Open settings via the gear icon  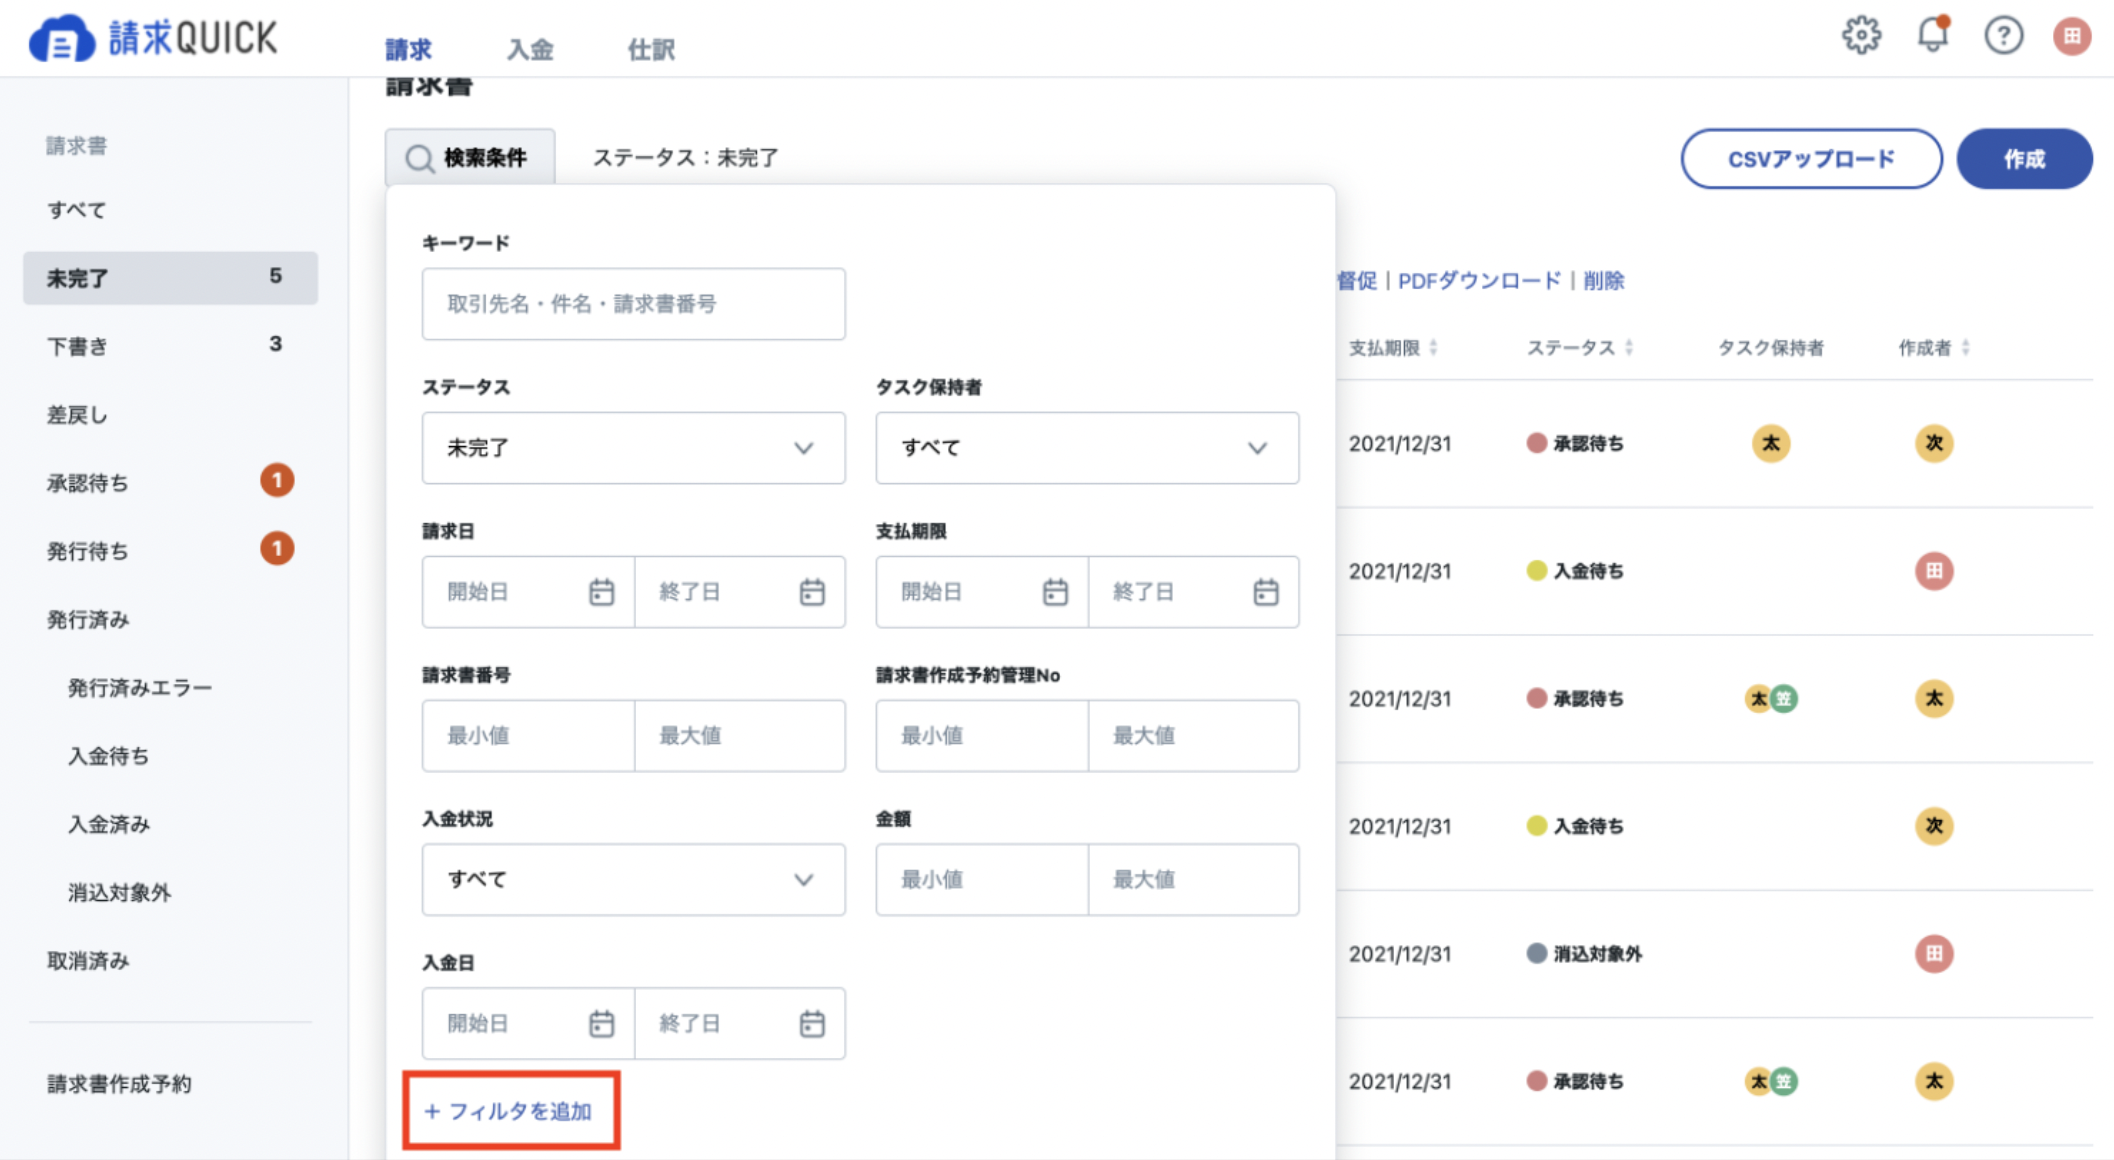(x=1861, y=36)
